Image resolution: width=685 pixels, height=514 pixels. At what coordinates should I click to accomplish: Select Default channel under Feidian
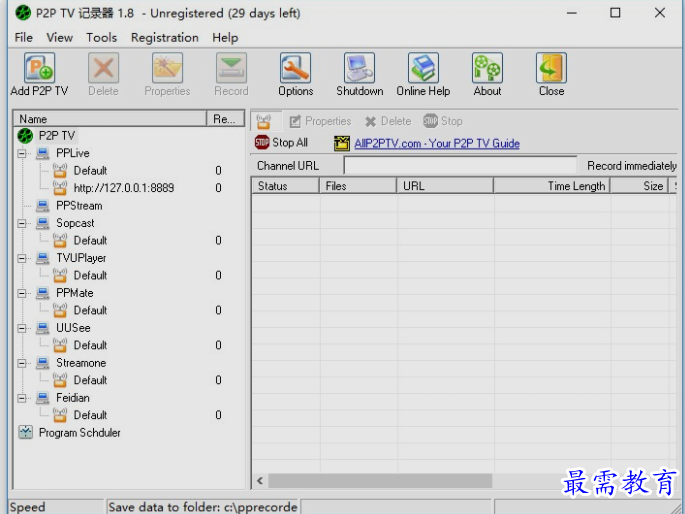90,415
